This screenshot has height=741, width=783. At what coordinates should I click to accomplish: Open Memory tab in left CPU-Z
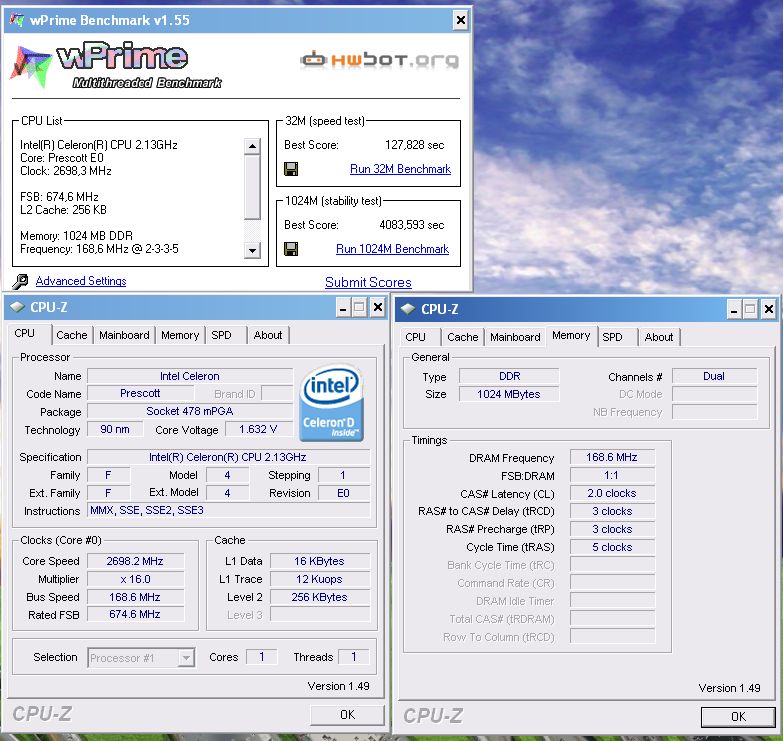(x=180, y=335)
